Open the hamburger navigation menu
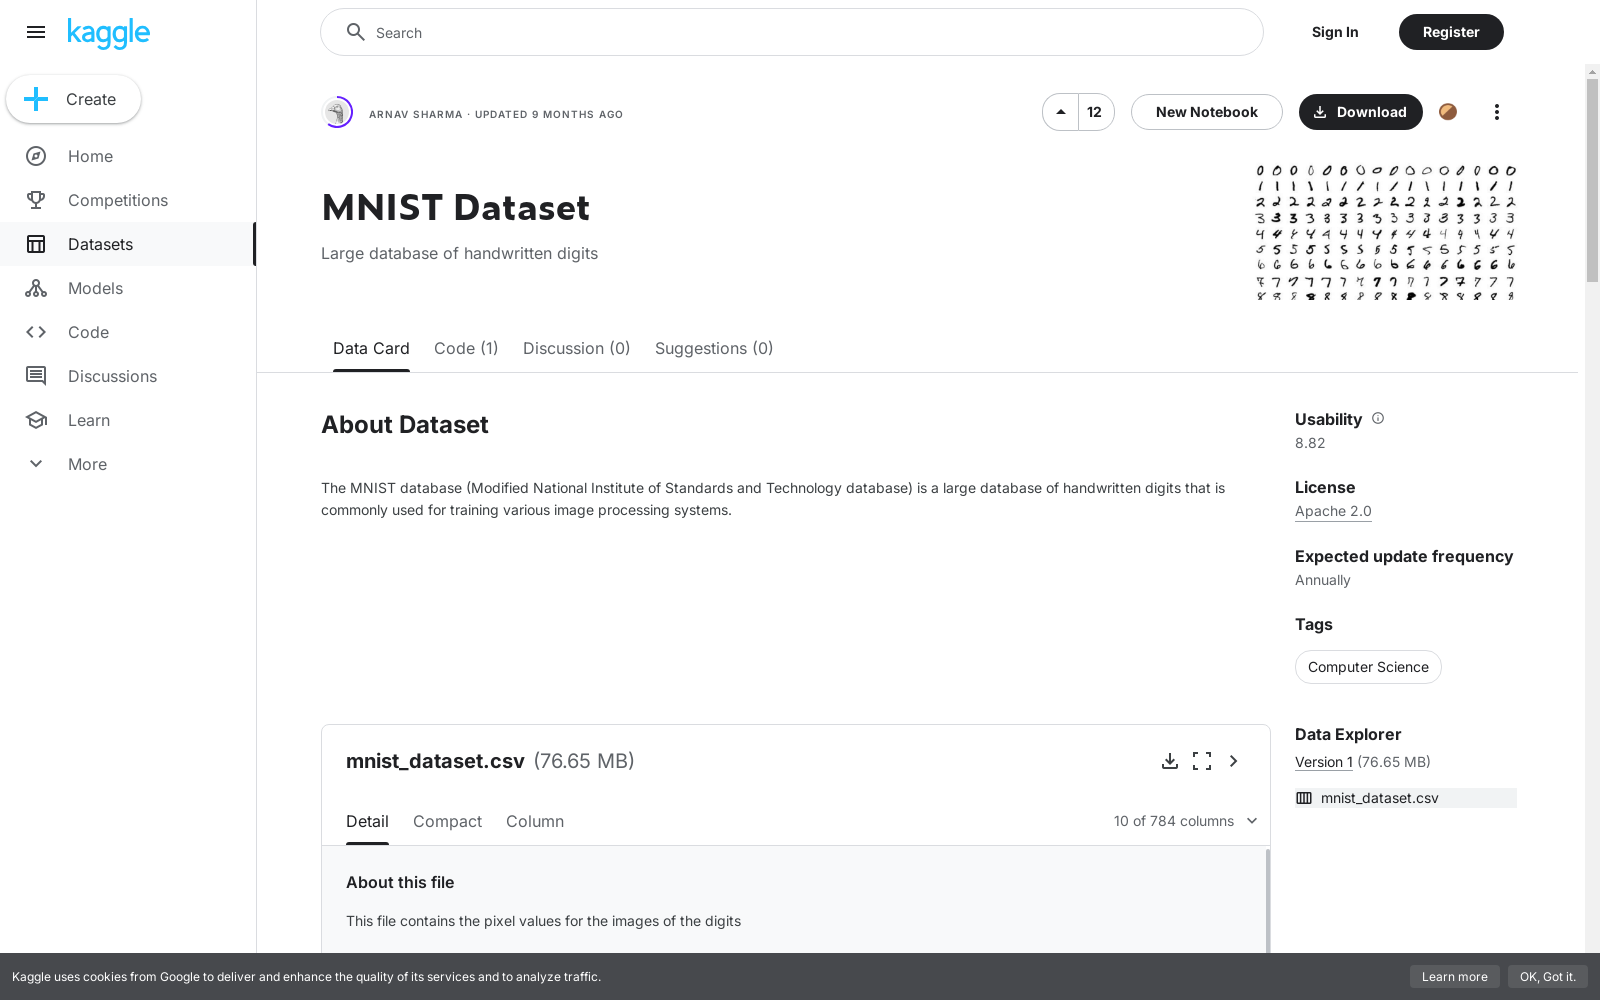 [36, 32]
